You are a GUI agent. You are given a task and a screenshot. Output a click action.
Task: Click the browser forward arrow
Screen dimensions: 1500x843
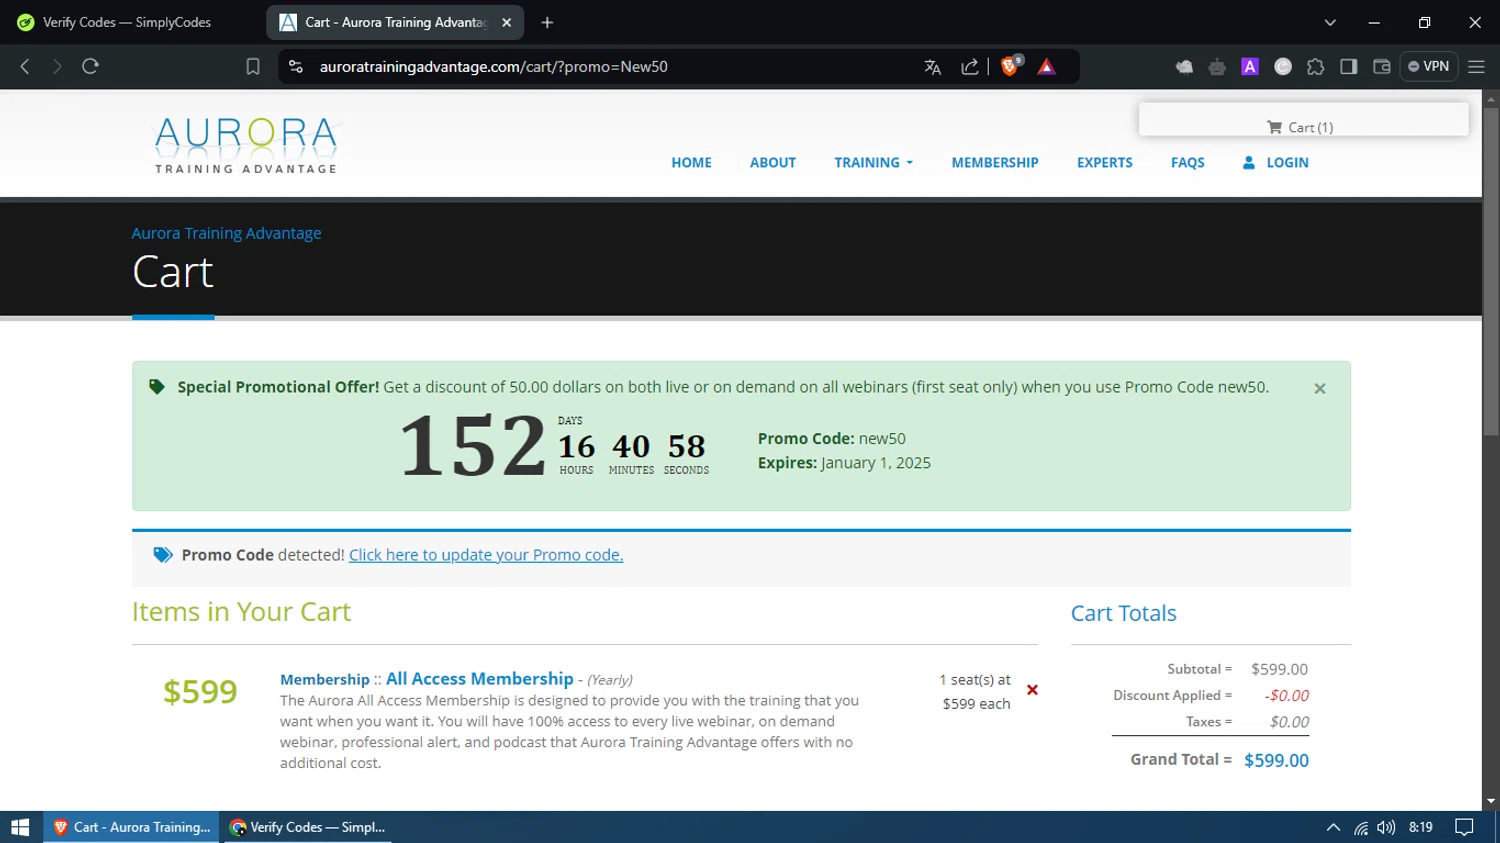point(57,66)
